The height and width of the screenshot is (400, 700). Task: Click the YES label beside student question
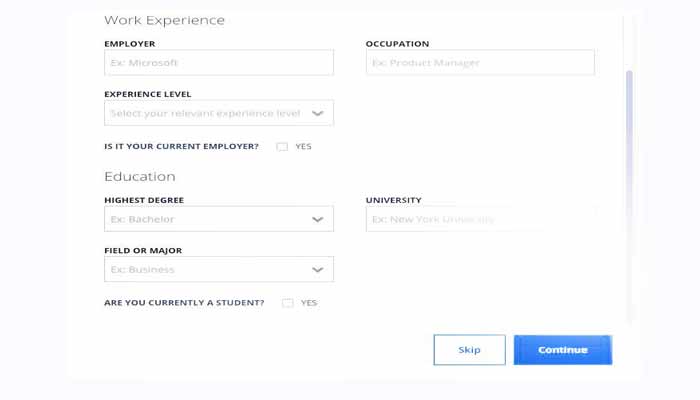[309, 303]
